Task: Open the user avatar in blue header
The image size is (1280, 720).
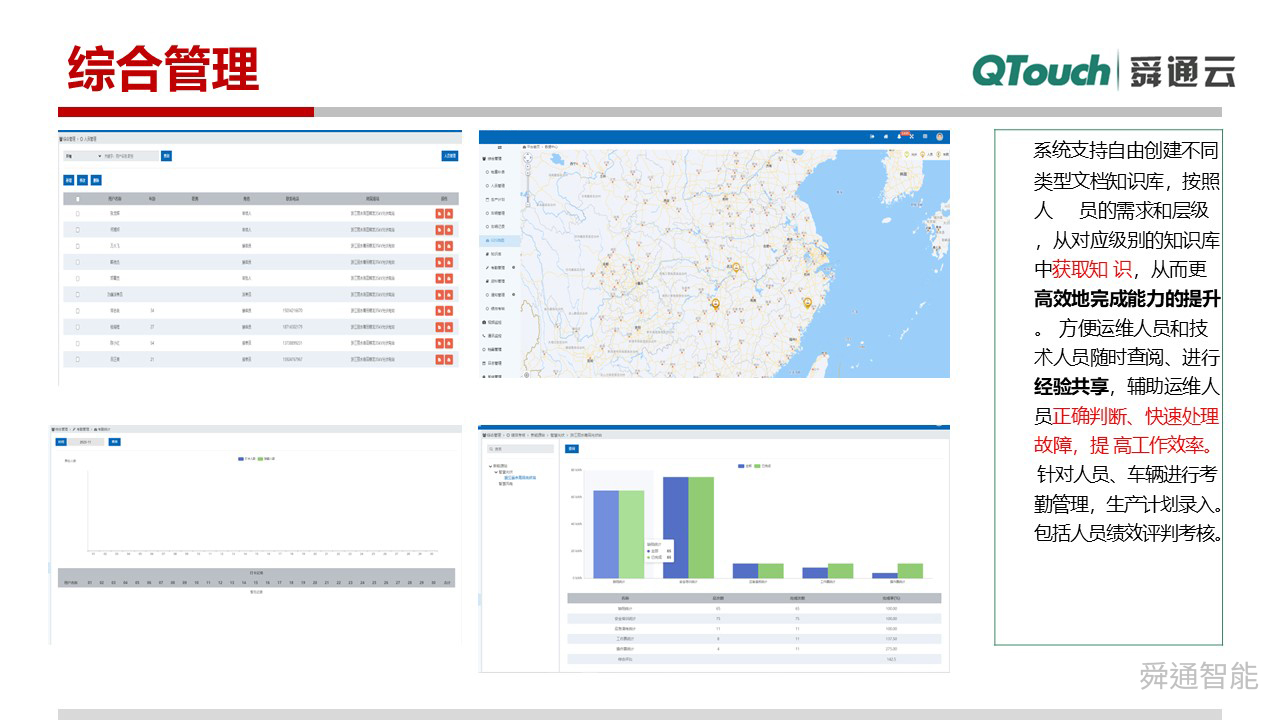Action: pyautogui.click(x=939, y=136)
